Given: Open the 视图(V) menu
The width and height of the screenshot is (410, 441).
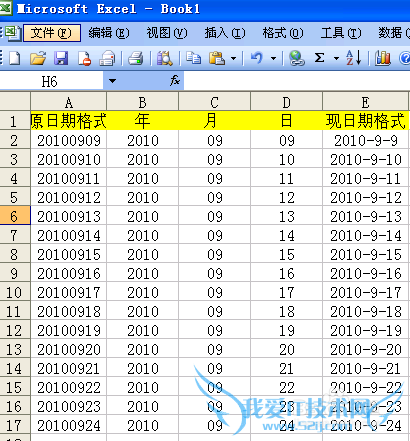Looking at the screenshot, I should [167, 33].
